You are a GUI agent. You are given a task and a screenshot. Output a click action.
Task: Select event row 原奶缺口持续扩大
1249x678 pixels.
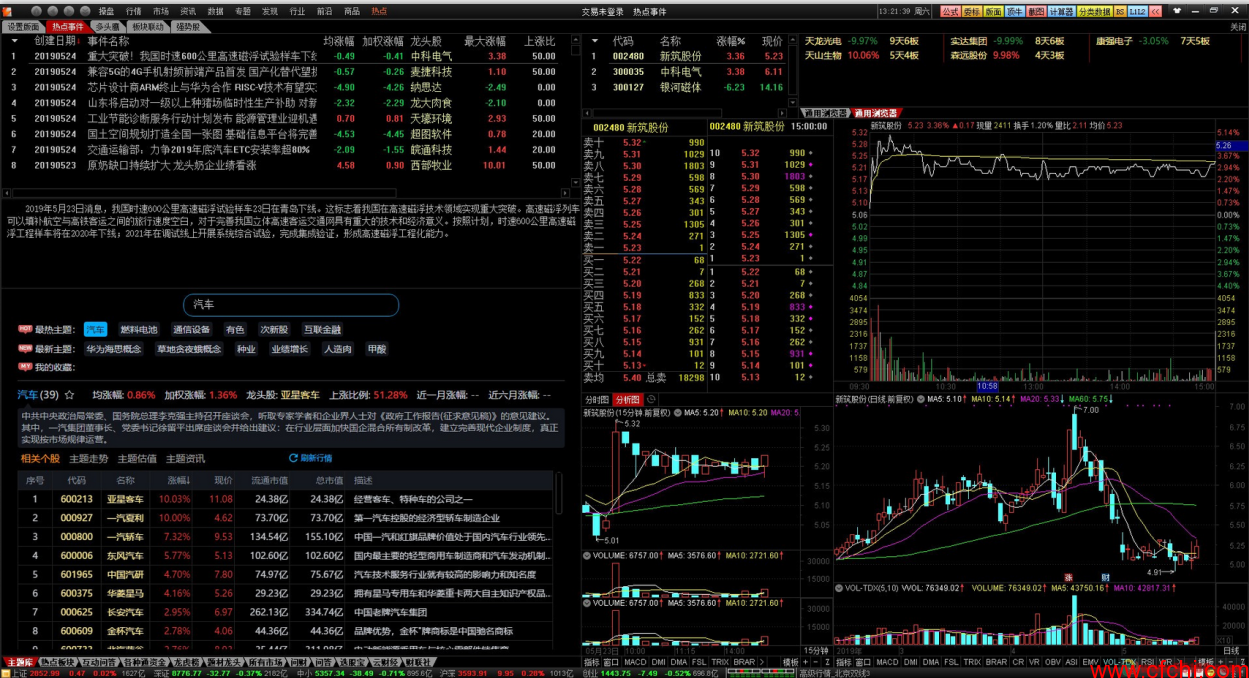click(x=288, y=164)
